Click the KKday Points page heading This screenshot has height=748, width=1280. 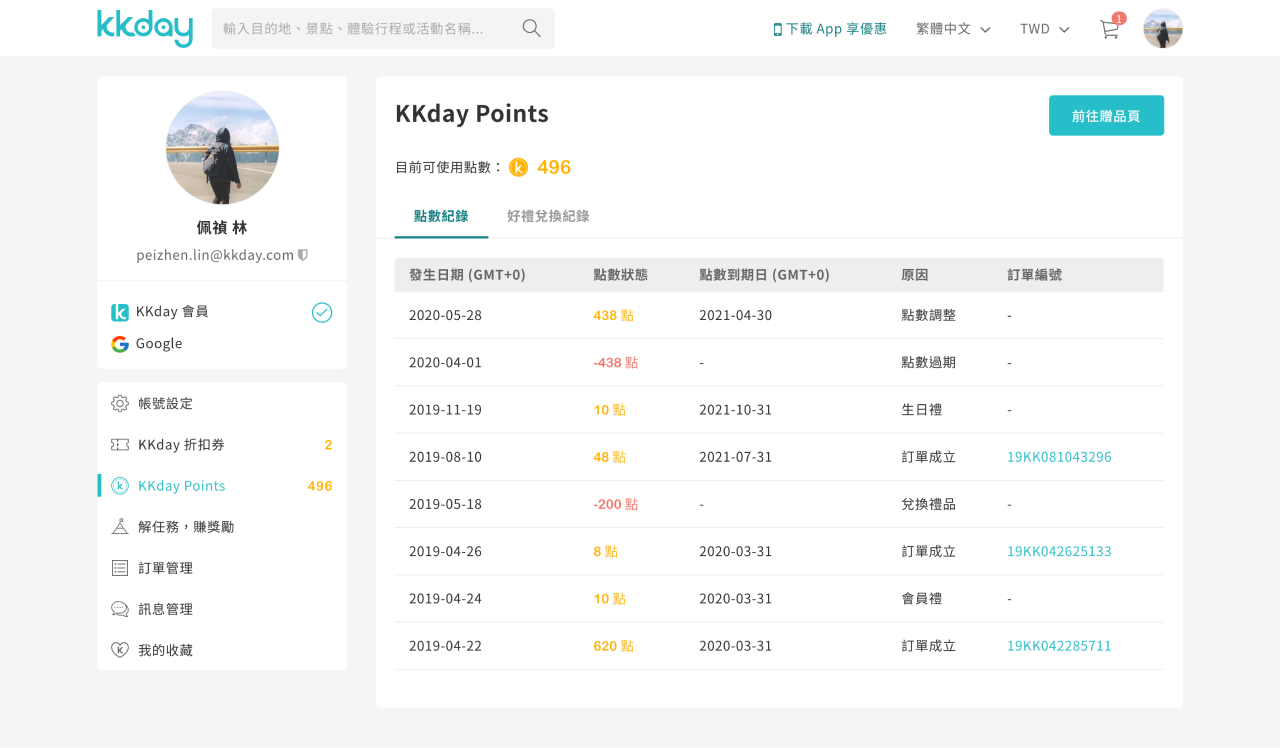(472, 114)
